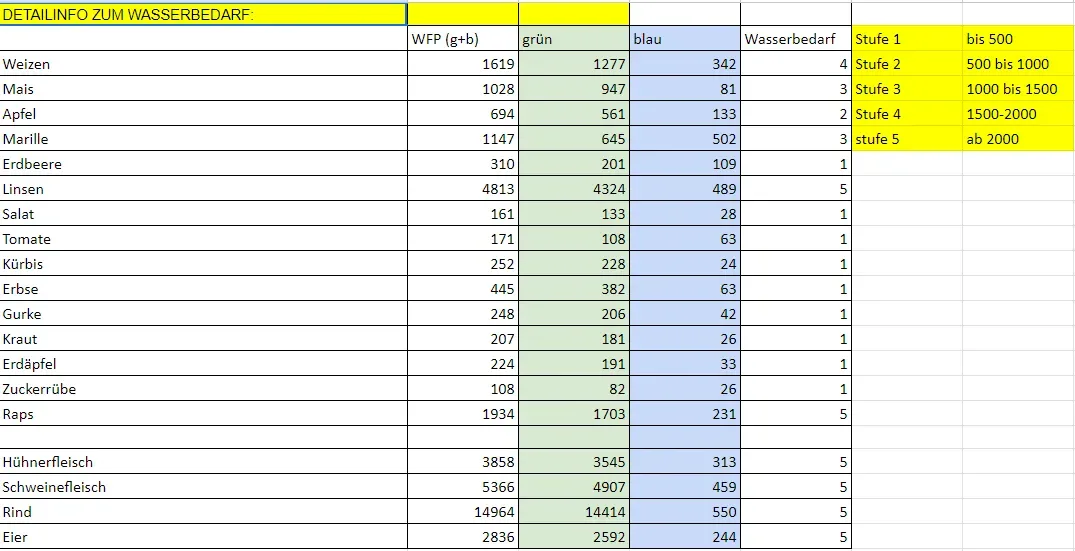
Task: Select the stufe 5 legend cell
Action: click(x=907, y=139)
